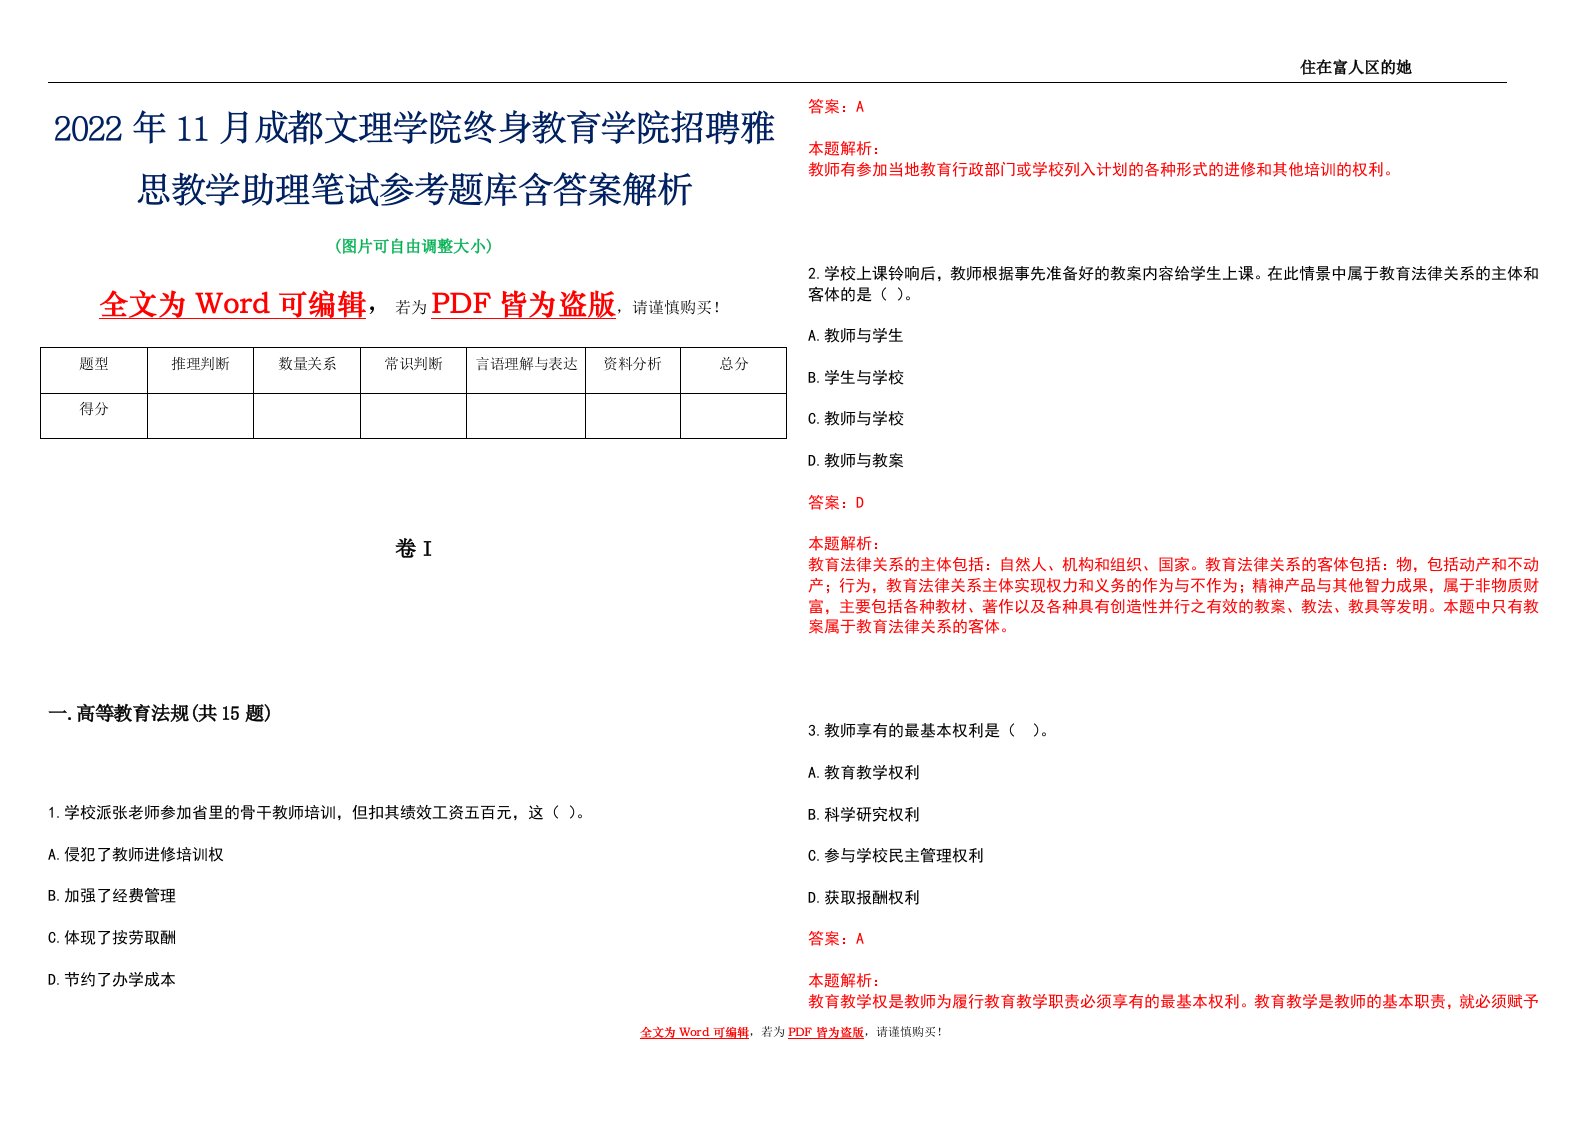Viewport: 1587px width, 1122px height.
Task: Click the heading 一.高等教育法规(共15题)
Action: coord(160,713)
